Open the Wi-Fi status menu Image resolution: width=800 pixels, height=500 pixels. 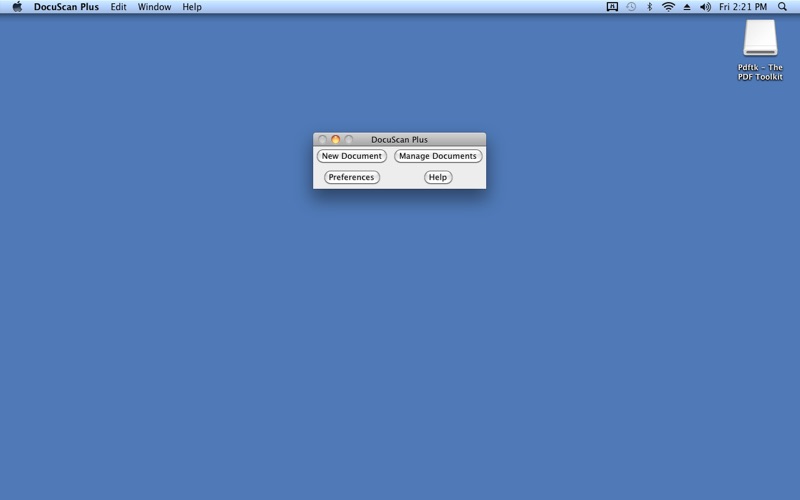[x=668, y=7]
